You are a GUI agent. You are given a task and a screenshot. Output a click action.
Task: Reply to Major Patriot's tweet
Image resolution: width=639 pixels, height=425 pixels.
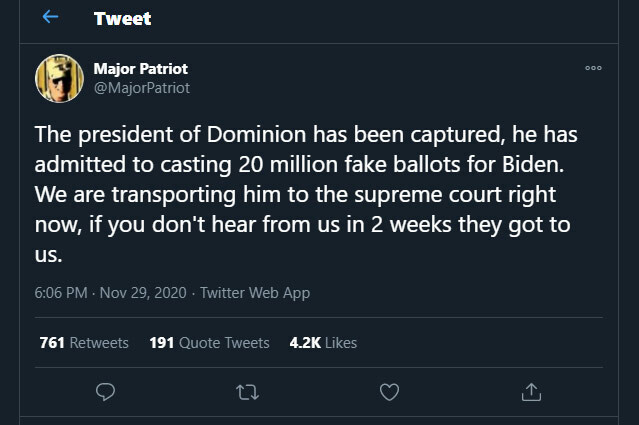[x=106, y=392]
